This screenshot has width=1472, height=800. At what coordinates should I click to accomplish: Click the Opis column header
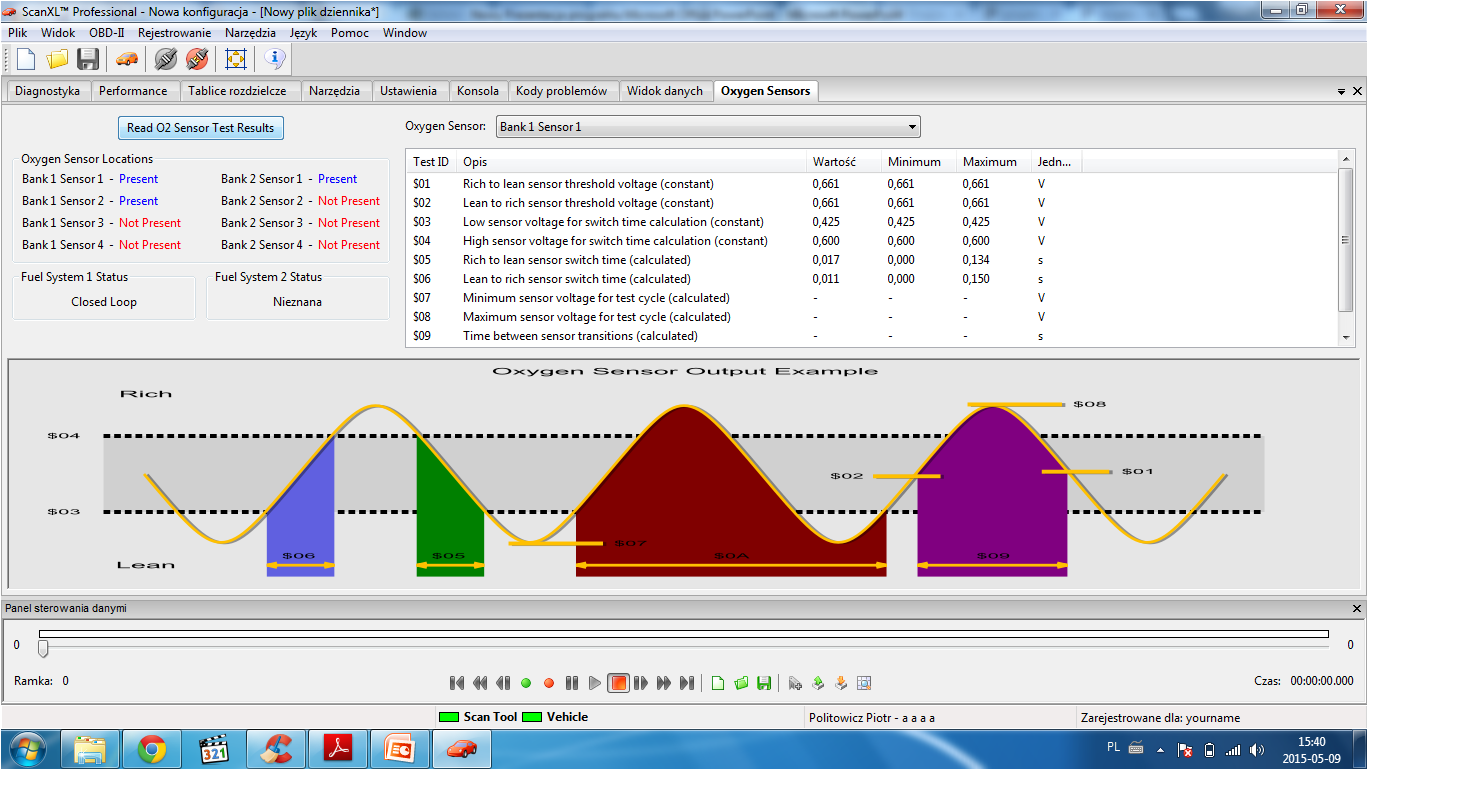tap(632, 162)
